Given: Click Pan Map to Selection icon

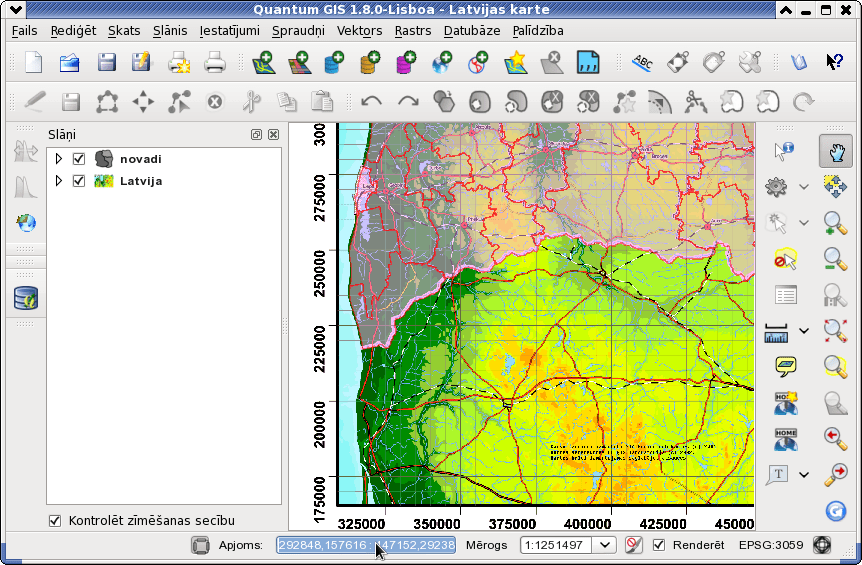Looking at the screenshot, I should (x=835, y=187).
